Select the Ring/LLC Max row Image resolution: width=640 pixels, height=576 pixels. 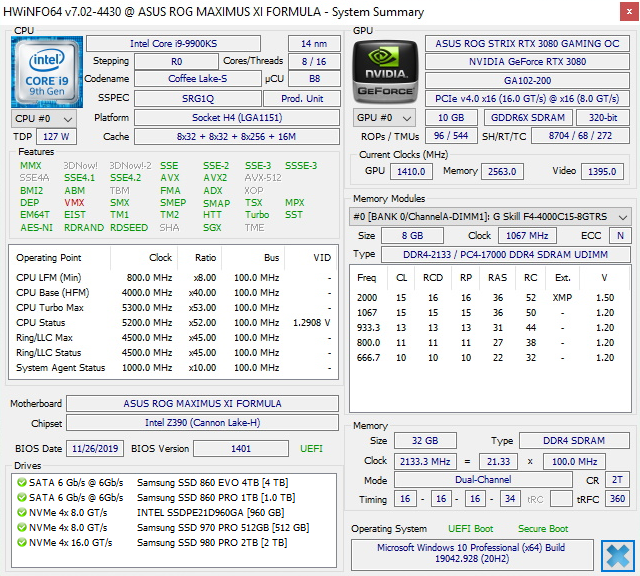173,338
